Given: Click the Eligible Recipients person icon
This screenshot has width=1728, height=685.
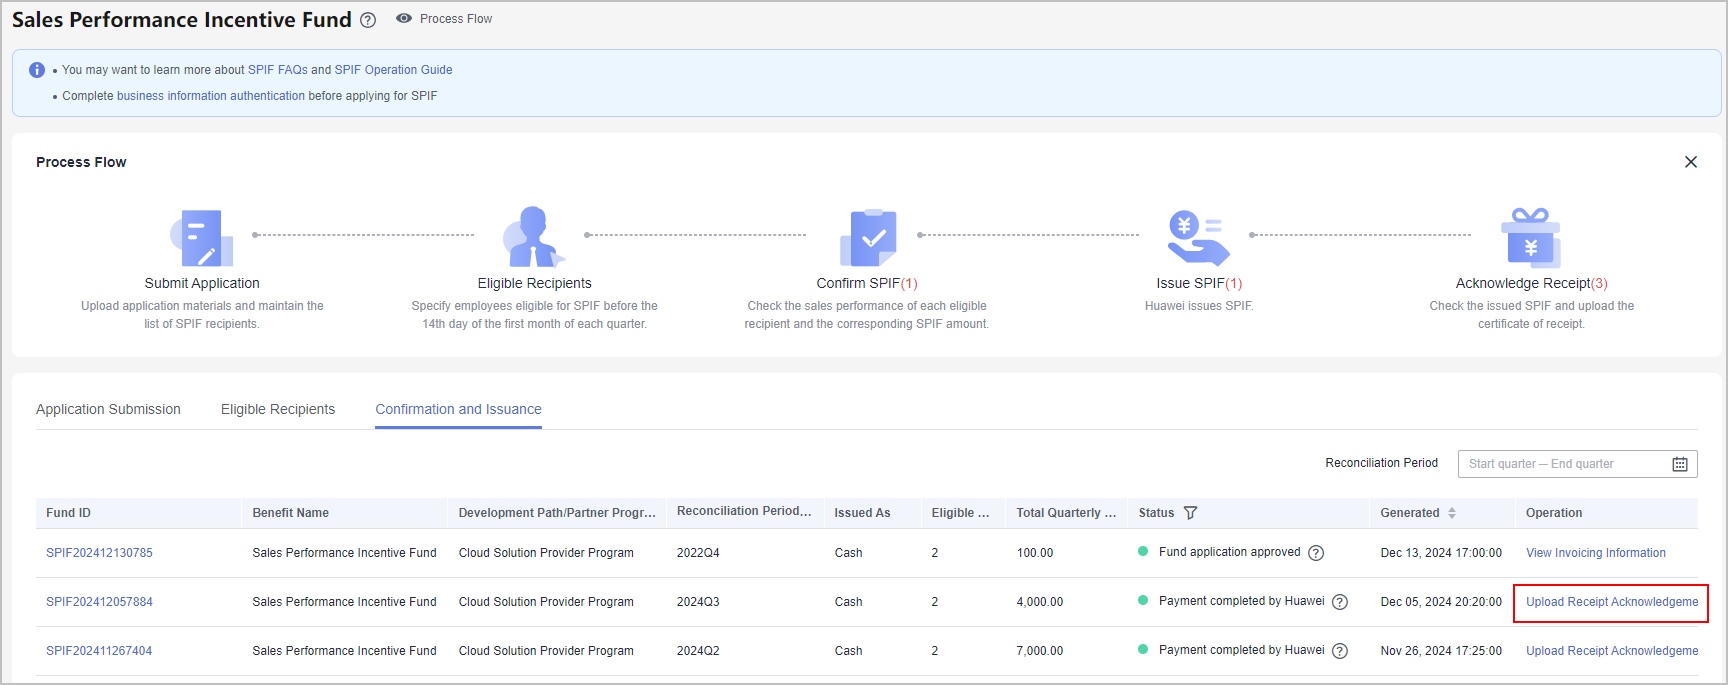Looking at the screenshot, I should pos(534,237).
